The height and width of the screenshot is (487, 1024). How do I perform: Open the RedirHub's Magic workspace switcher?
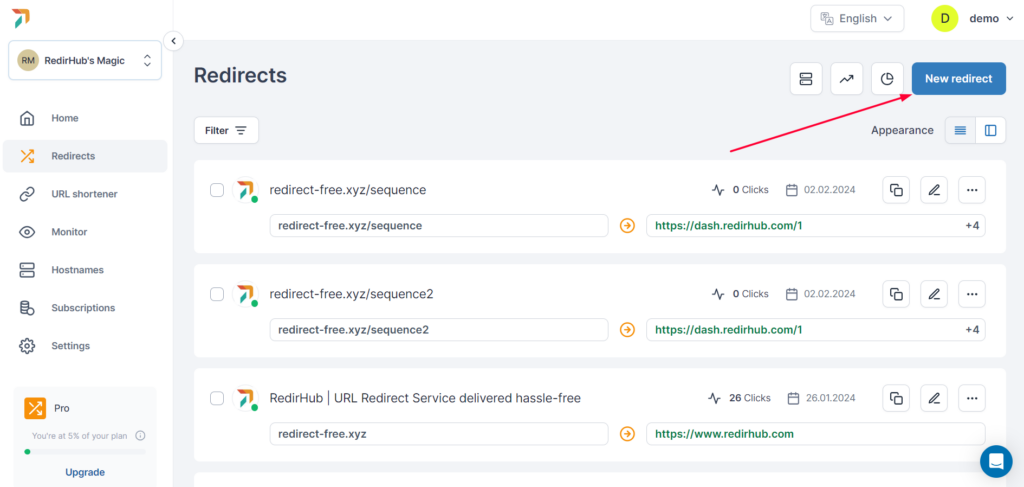coord(85,60)
